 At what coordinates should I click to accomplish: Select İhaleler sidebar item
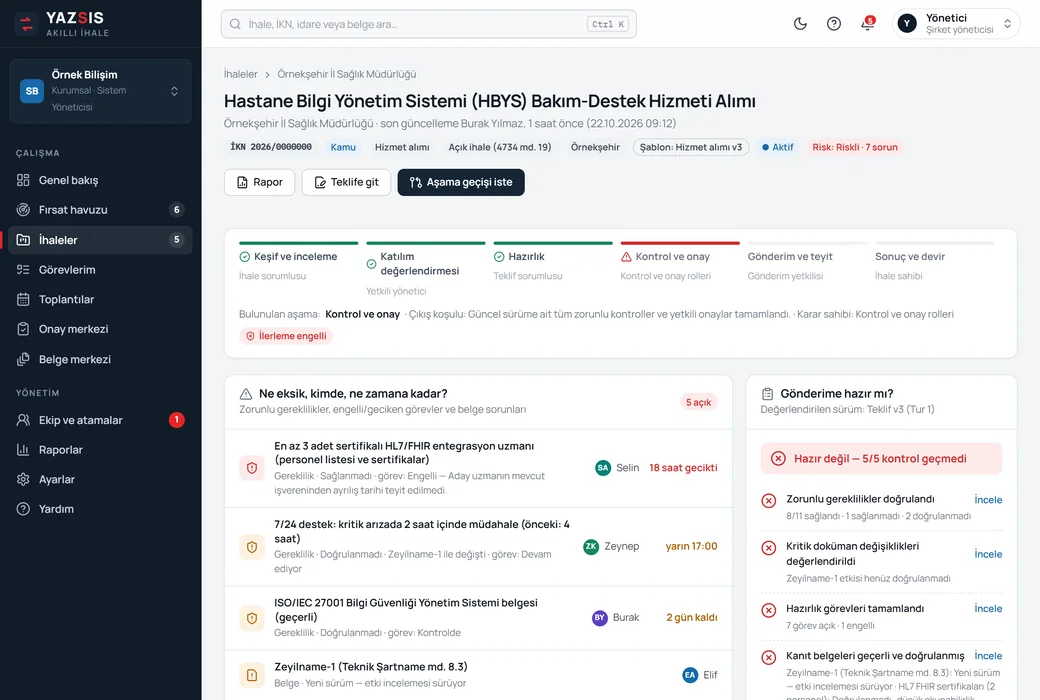click(100, 240)
